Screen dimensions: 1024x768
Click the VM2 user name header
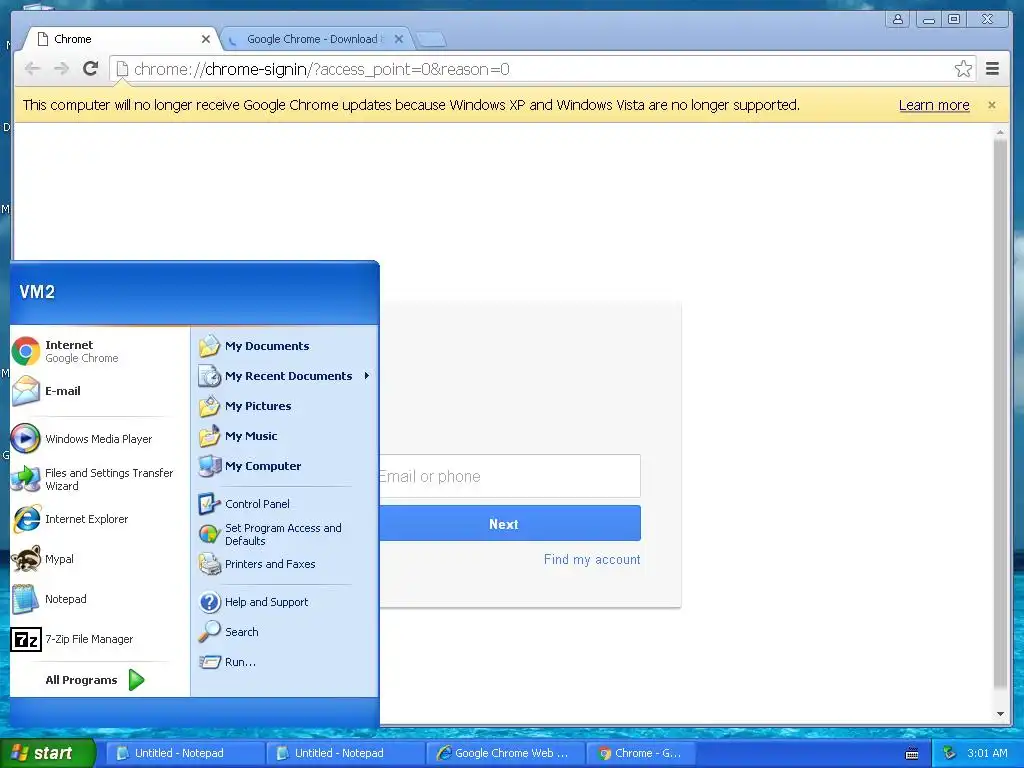coord(37,292)
